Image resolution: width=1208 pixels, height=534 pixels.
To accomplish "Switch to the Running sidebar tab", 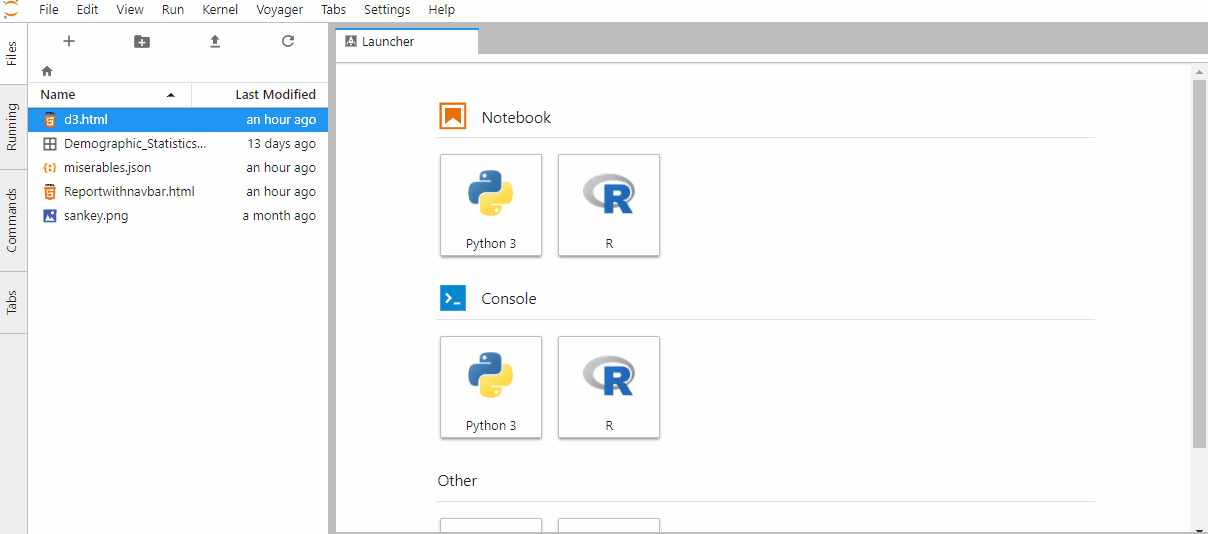I will coord(13,126).
